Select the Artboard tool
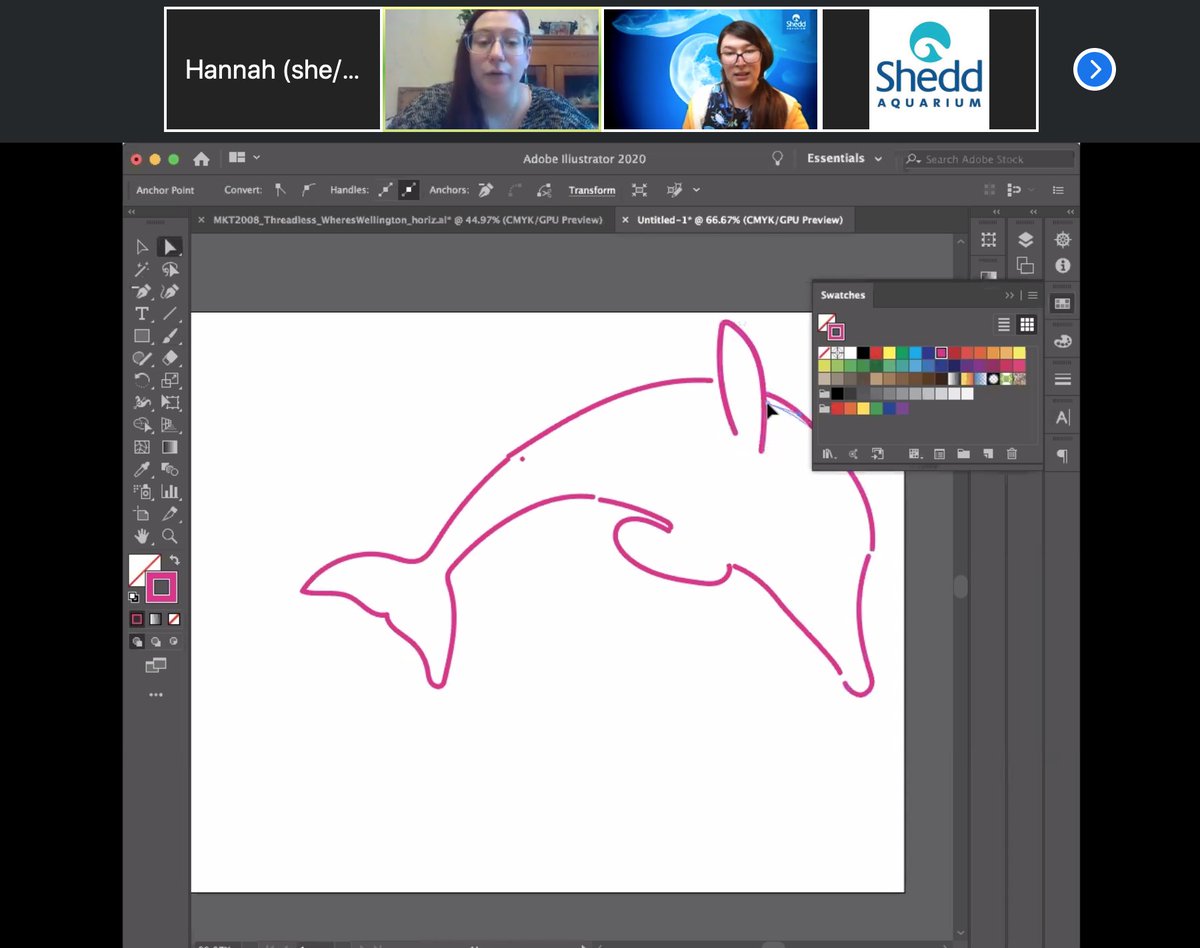The width and height of the screenshot is (1200, 948). [x=142, y=514]
